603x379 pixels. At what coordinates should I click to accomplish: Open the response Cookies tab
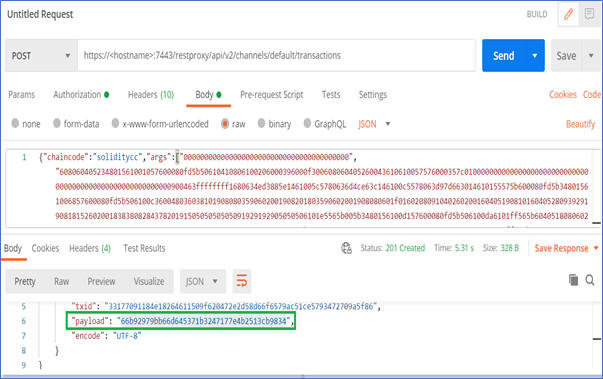coord(45,248)
